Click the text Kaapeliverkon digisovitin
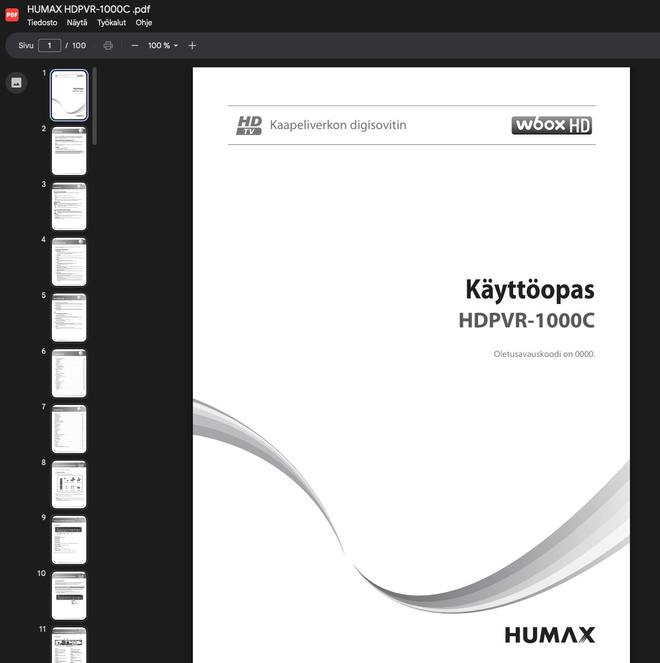The image size is (660, 663). tap(338, 125)
